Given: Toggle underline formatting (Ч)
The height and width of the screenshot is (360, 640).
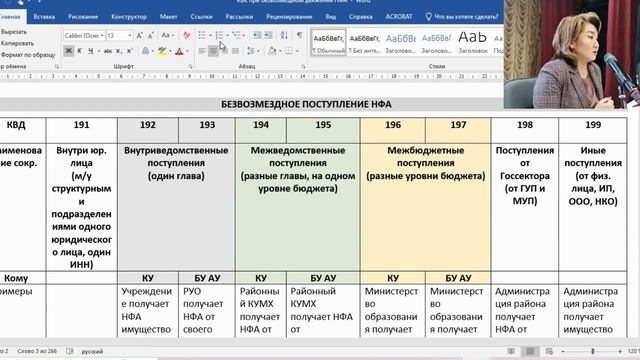Looking at the screenshot, I should (x=90, y=51).
